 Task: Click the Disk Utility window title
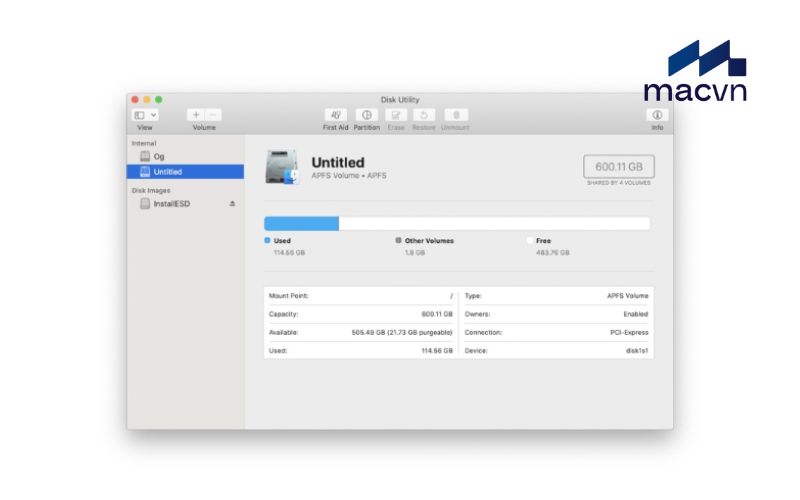point(400,99)
